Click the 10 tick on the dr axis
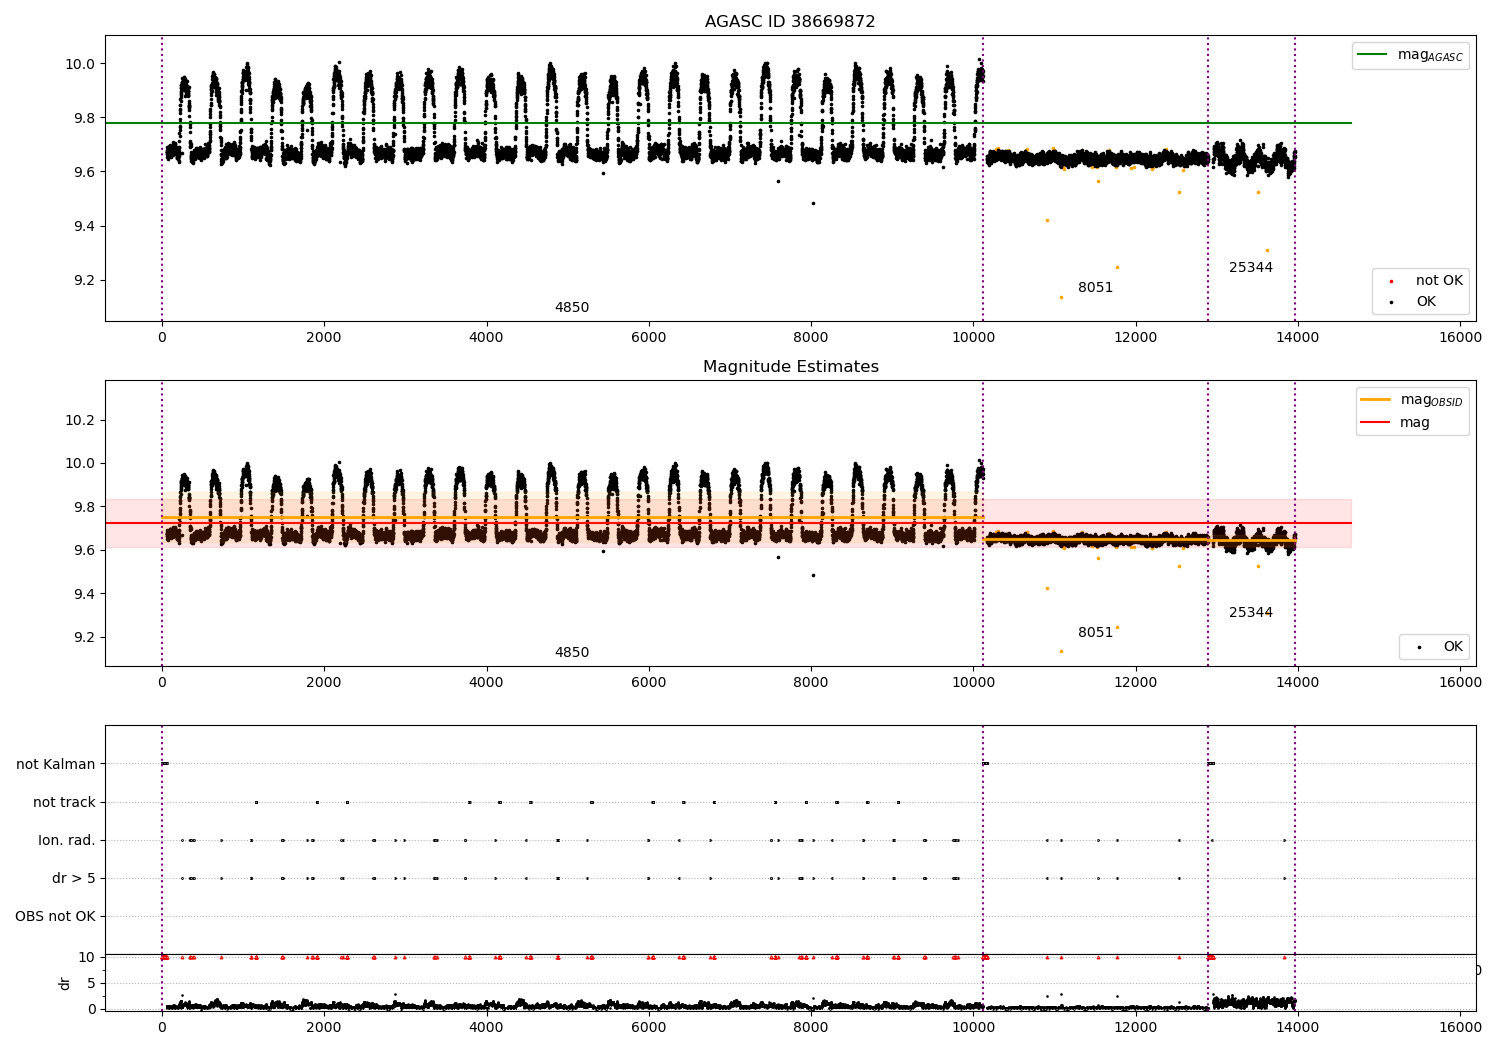 pos(87,958)
